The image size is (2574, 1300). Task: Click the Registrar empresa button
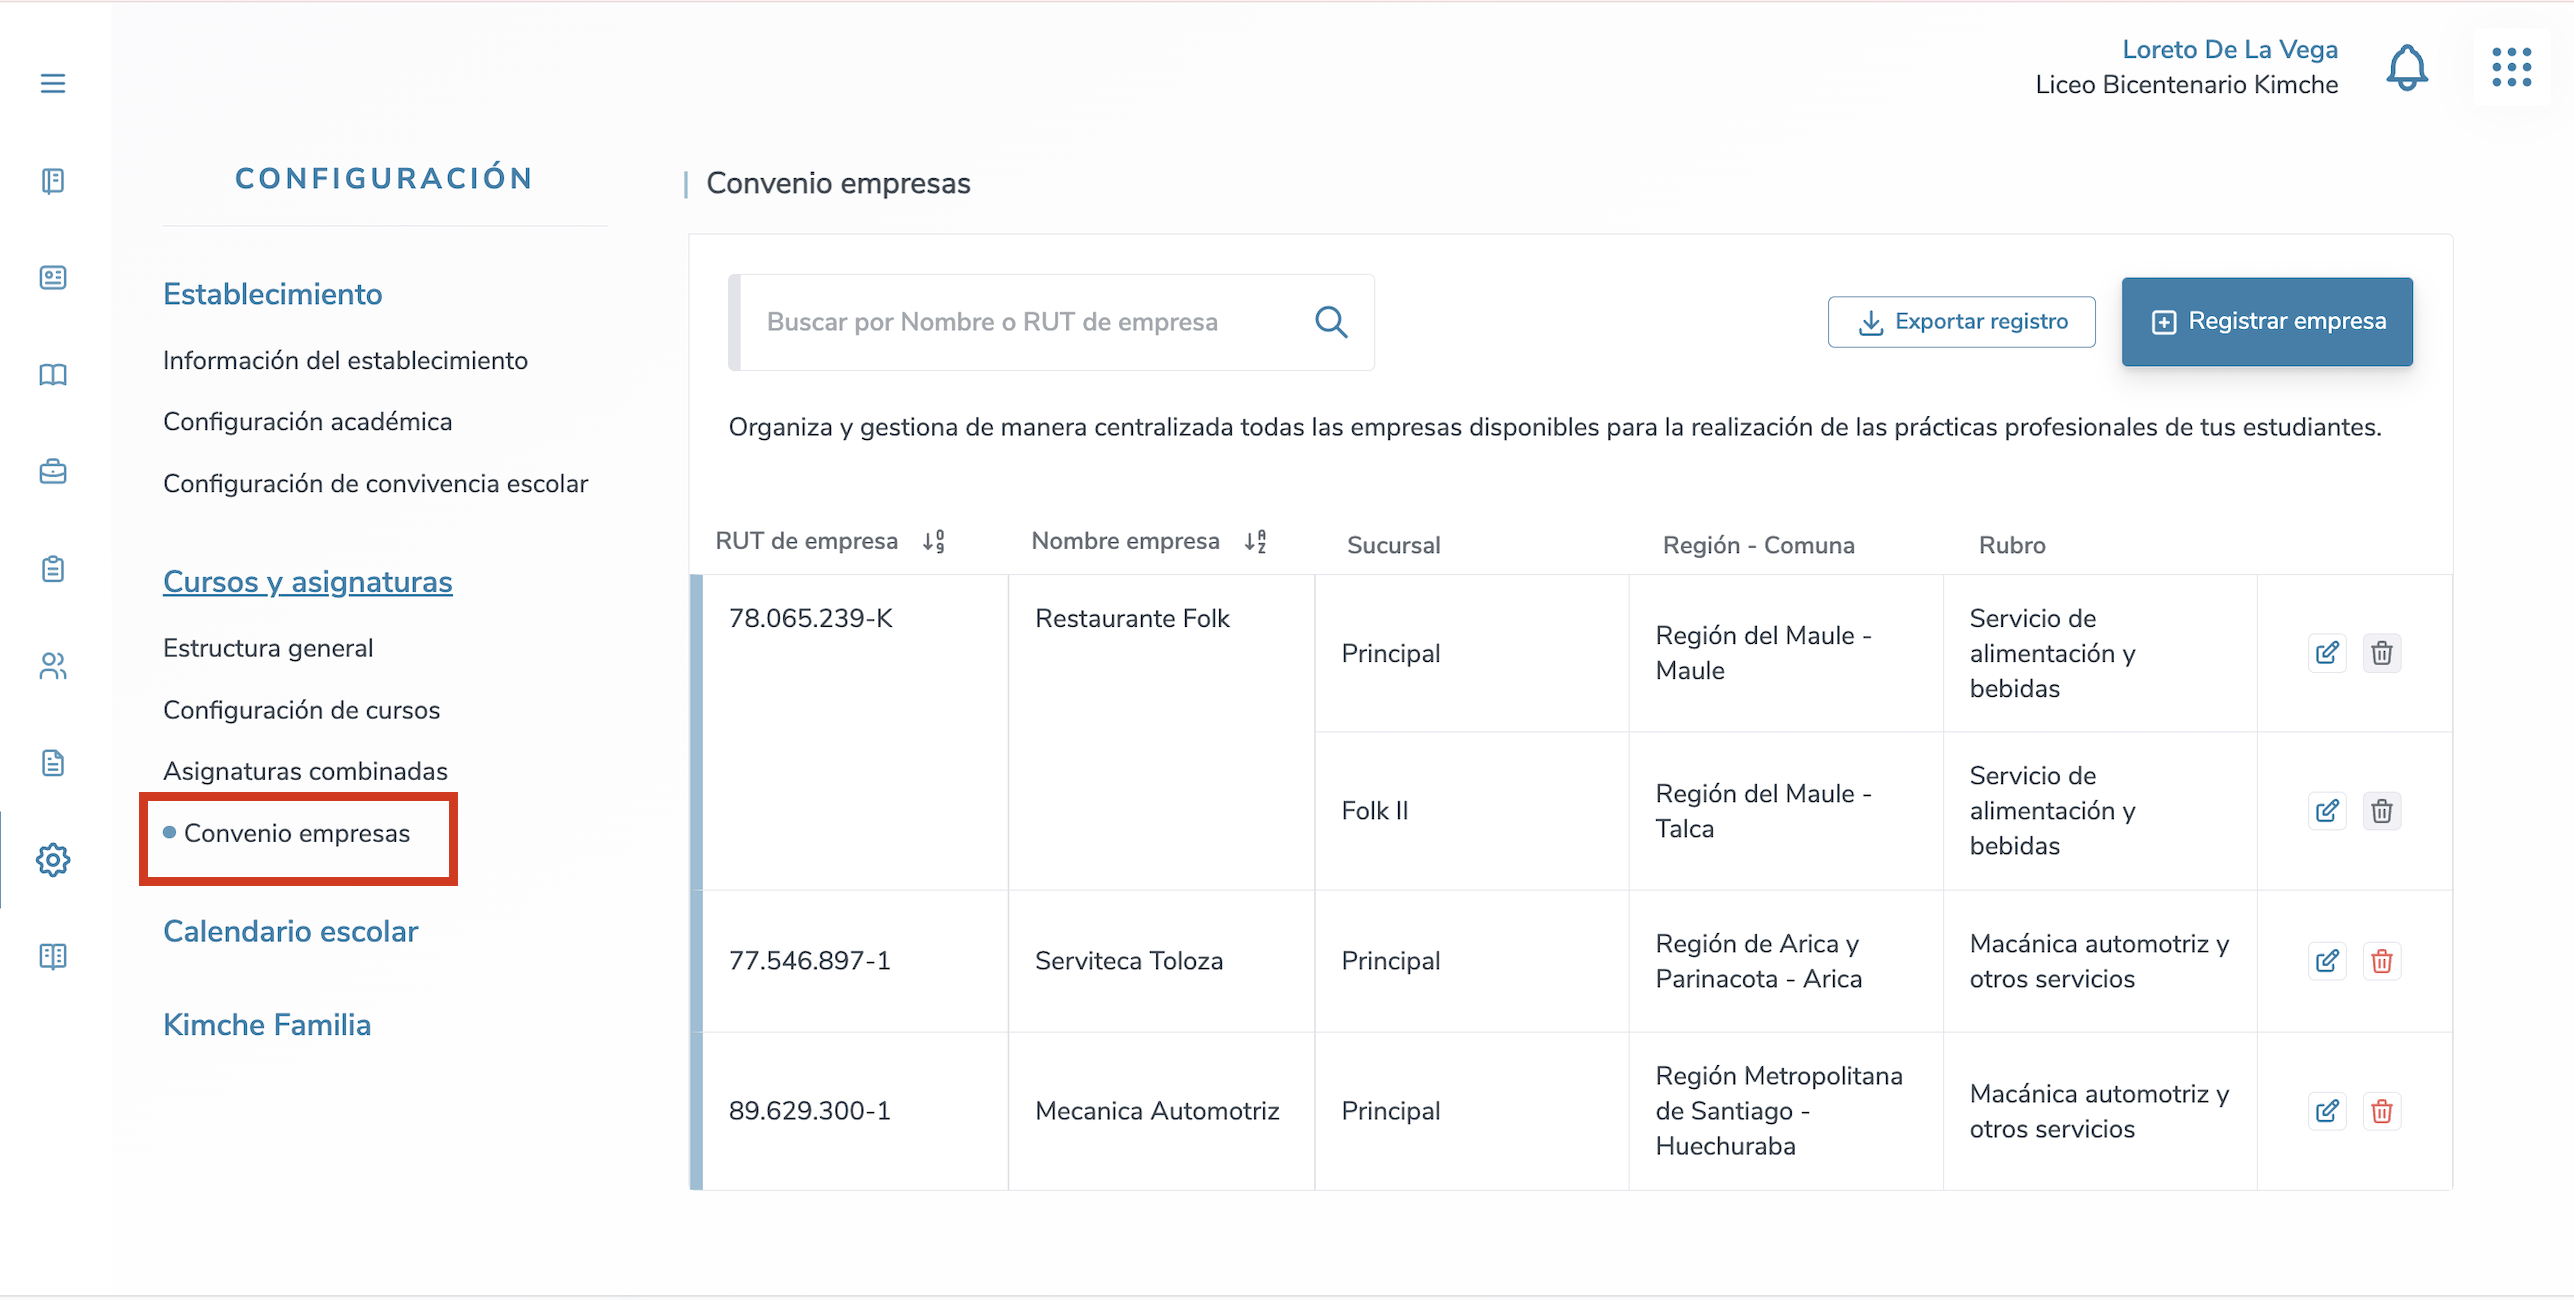[2266, 321]
